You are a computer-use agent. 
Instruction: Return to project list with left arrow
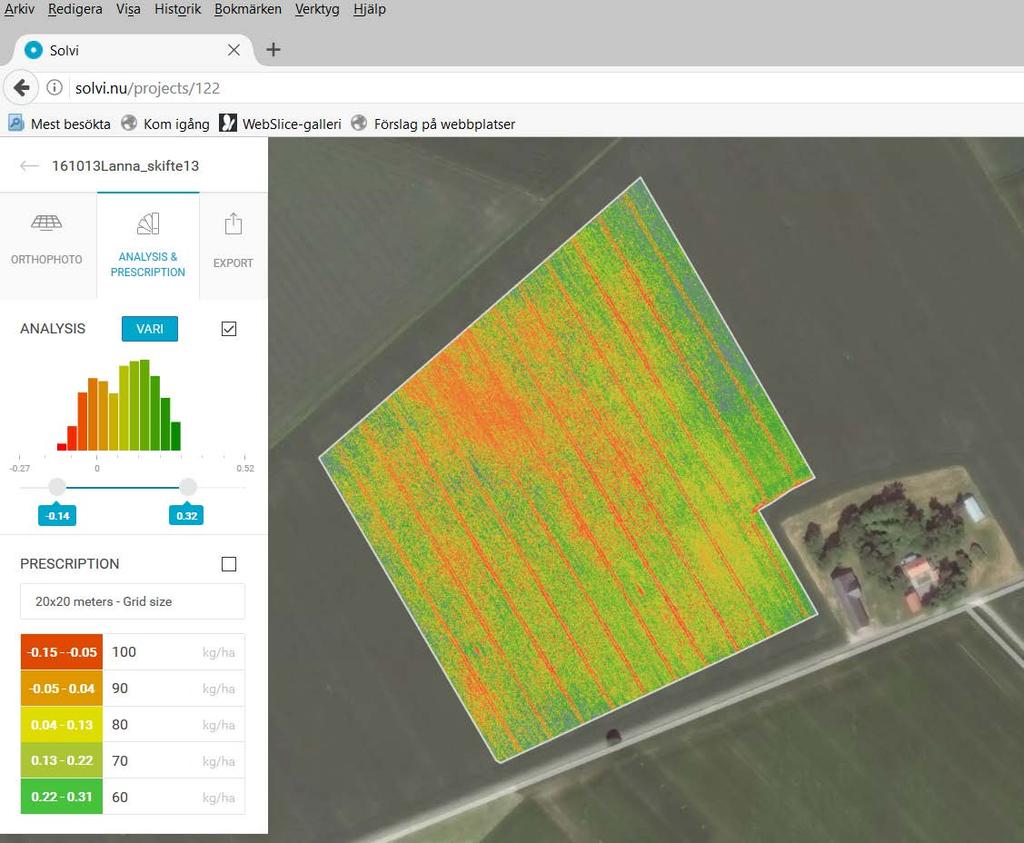coord(29,166)
